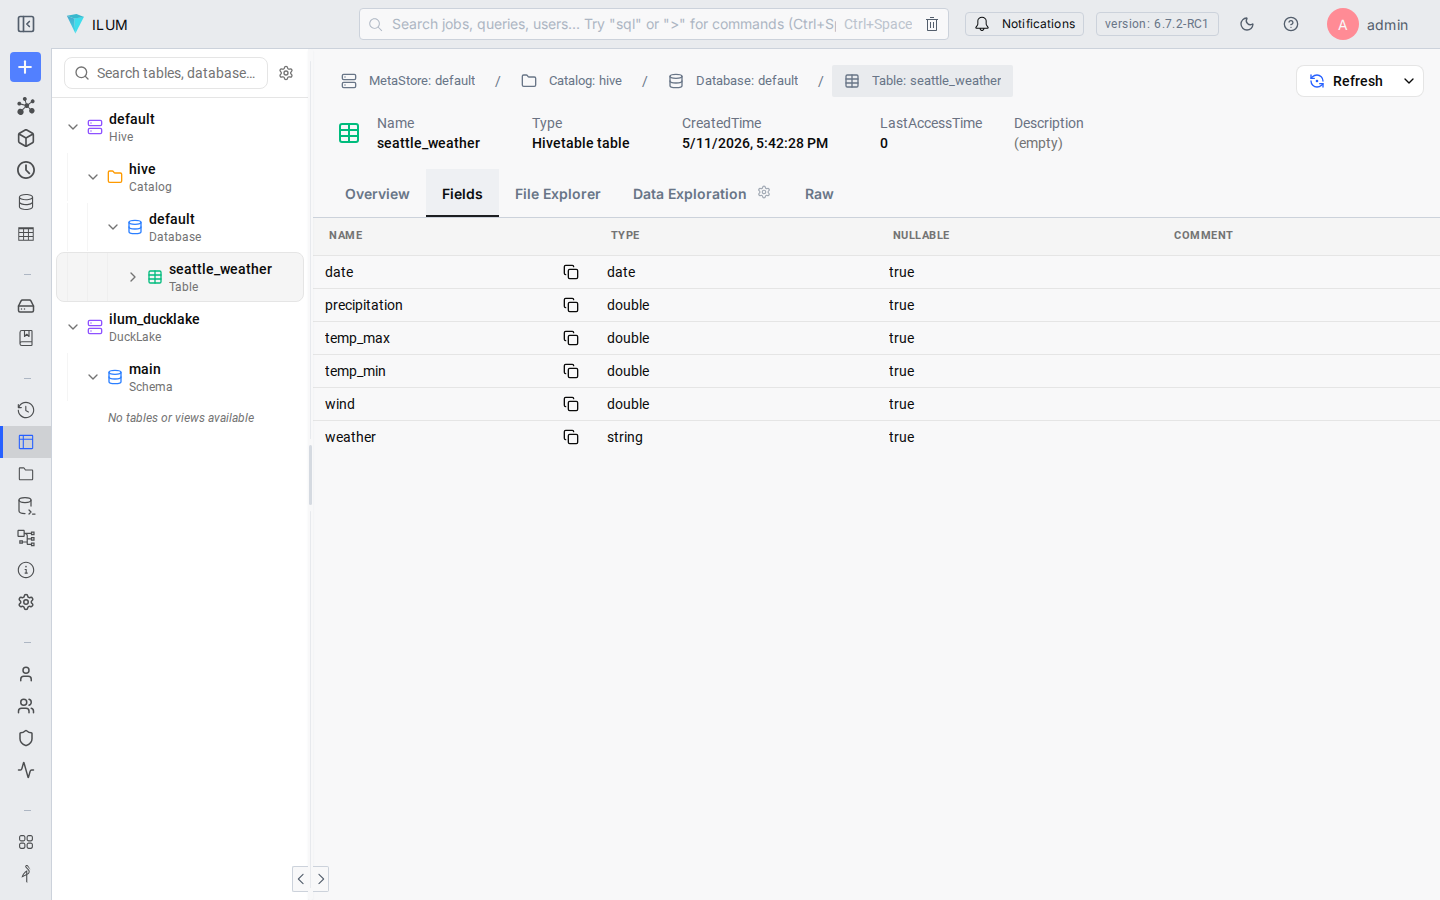Open the settings gear icon in left sidebar
The height and width of the screenshot is (900, 1440).
(26, 602)
